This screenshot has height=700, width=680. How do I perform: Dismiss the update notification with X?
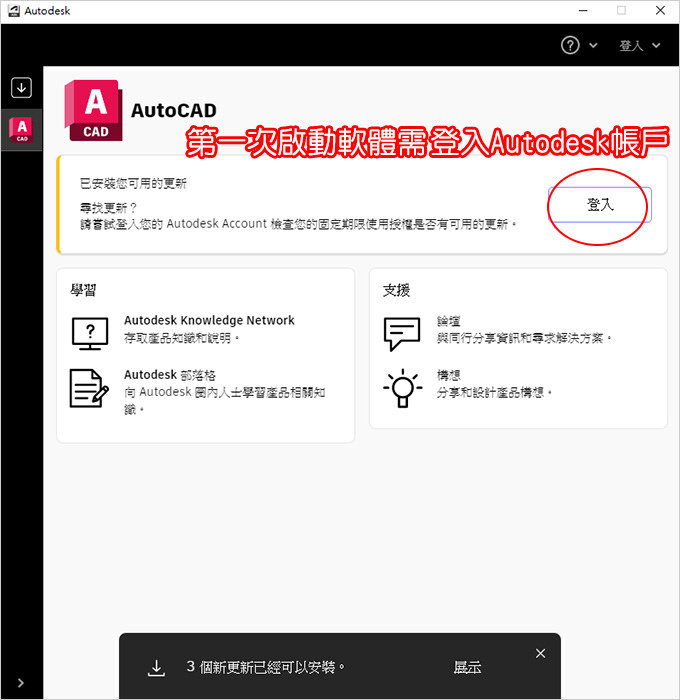[540, 654]
